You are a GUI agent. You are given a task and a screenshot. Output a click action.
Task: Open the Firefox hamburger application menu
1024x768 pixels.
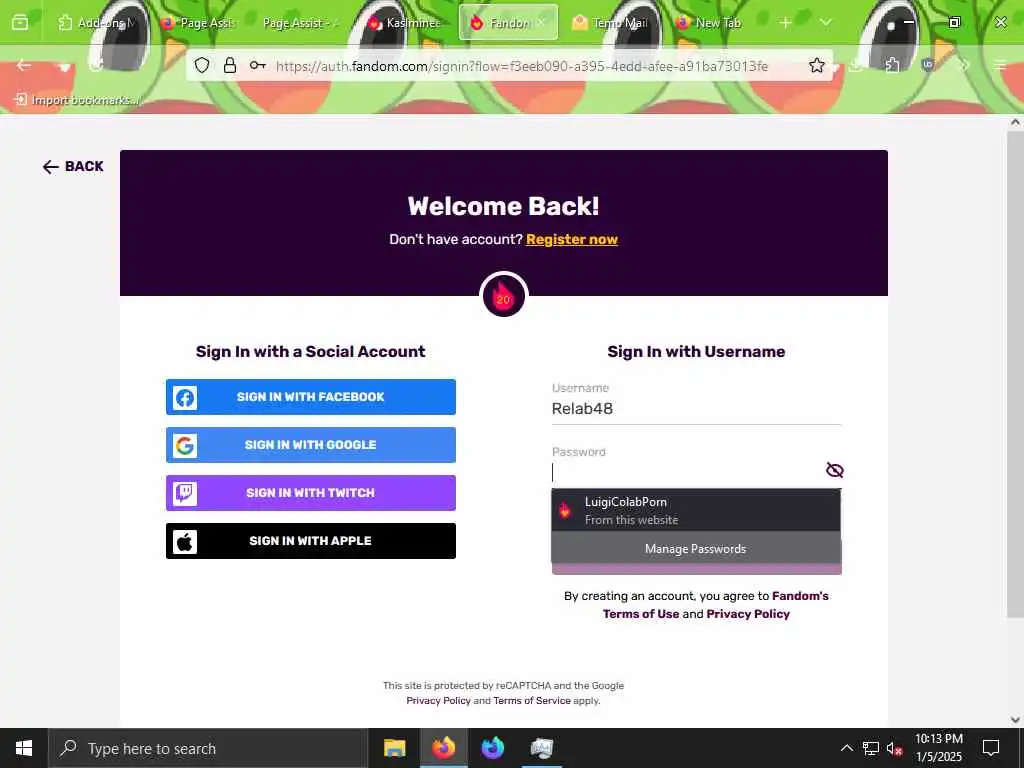[x=1000, y=65]
